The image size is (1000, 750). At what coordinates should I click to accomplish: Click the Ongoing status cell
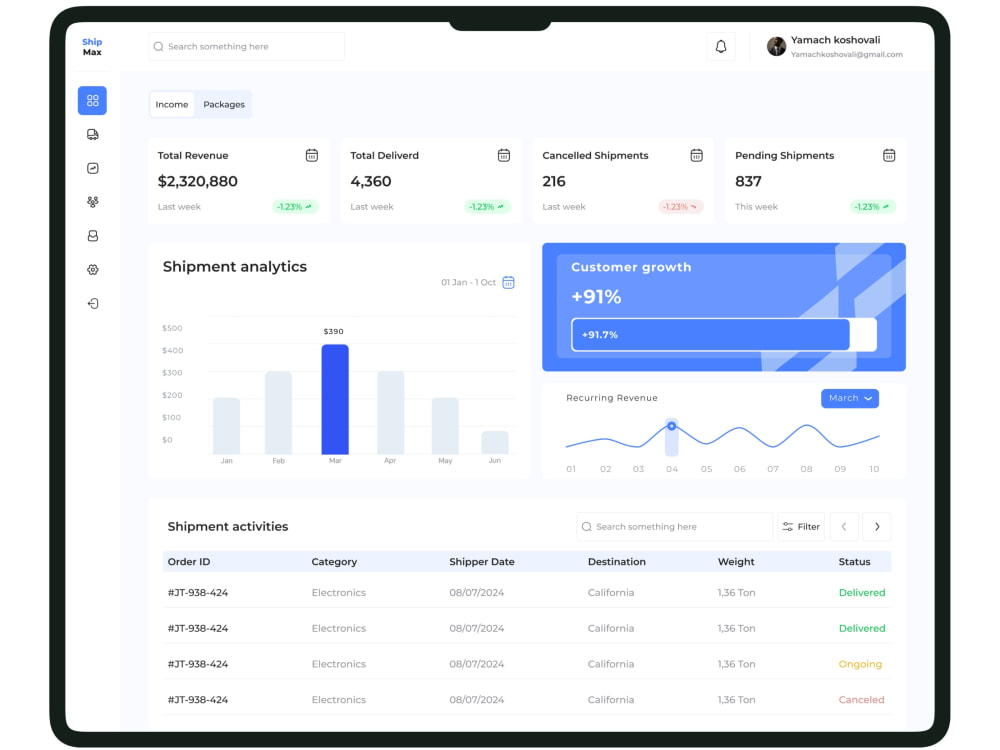(860, 664)
